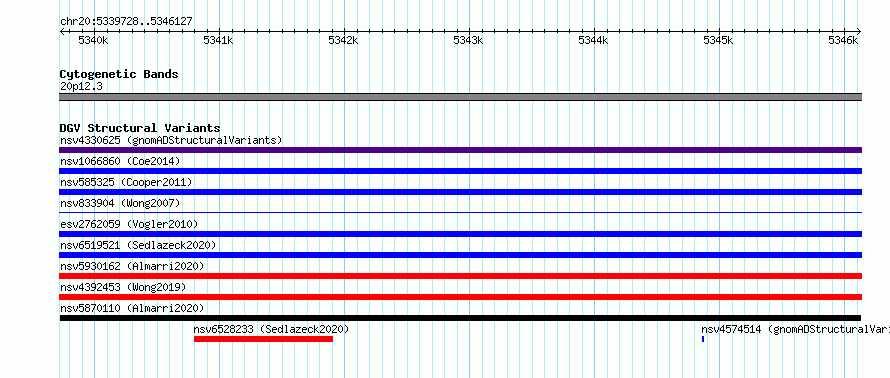This screenshot has width=890, height=378.
Task: Click the chr20:5339728..5346127 coordinate label
Action: pyautogui.click(x=126, y=22)
